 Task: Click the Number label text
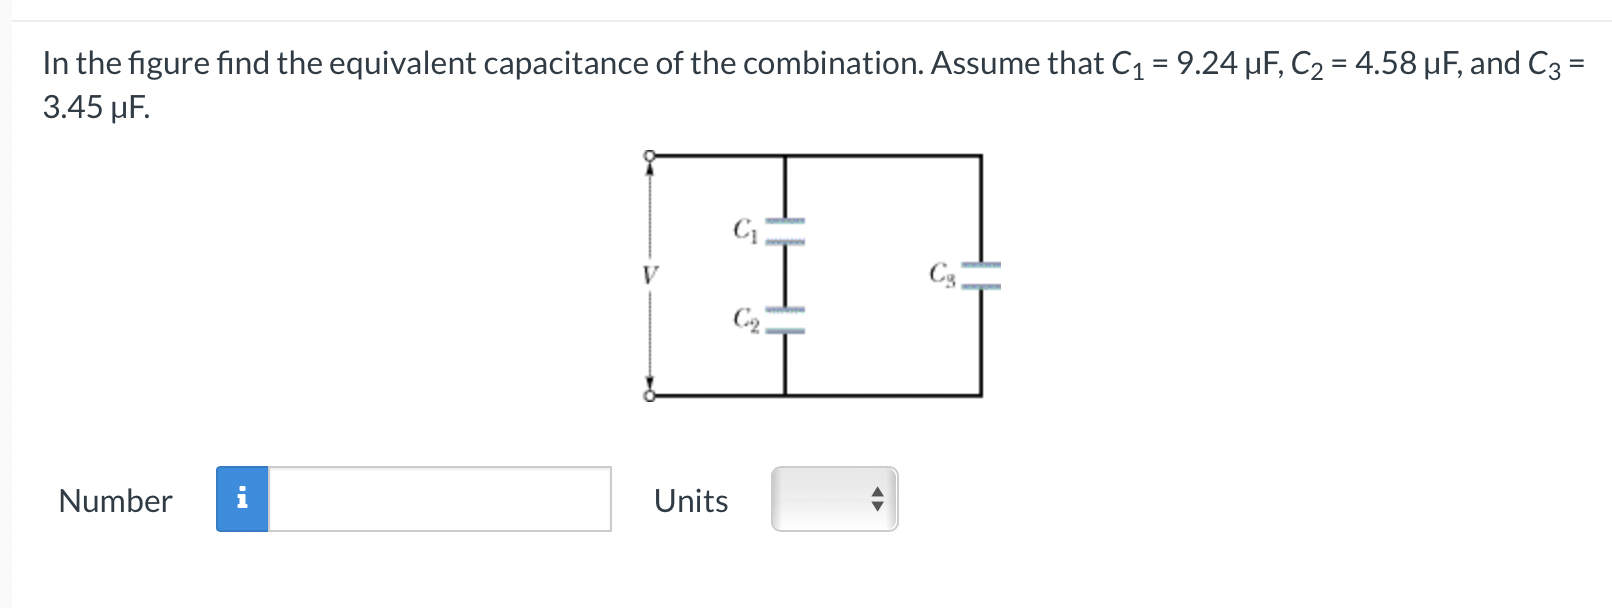[115, 501]
